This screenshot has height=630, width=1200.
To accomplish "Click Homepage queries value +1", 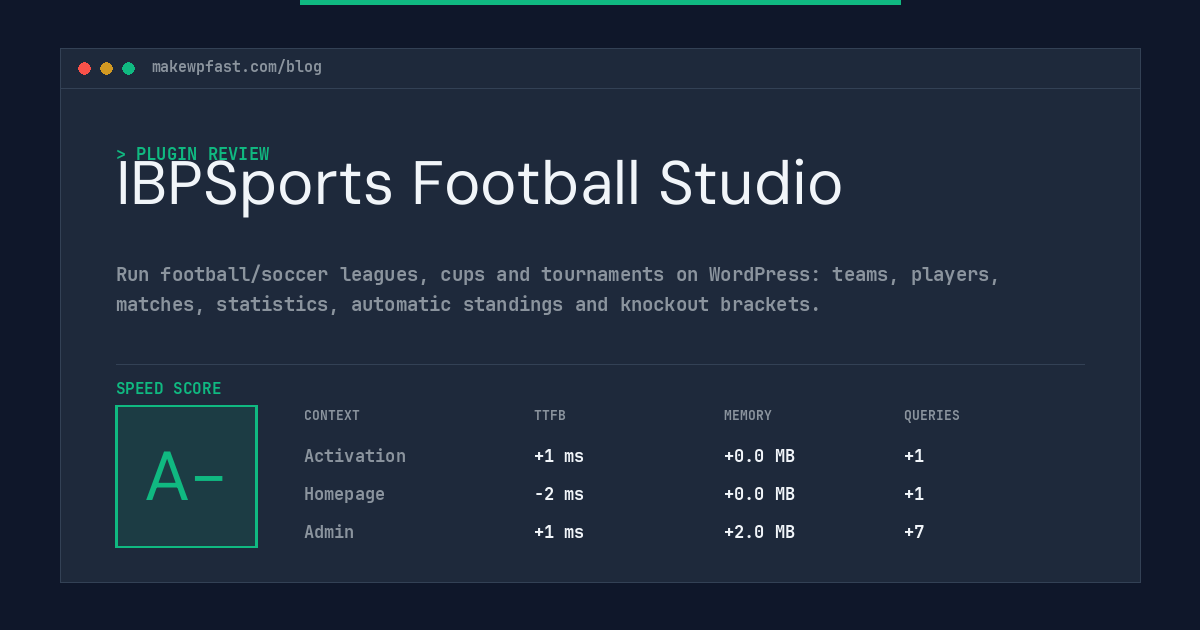I will 914,494.
